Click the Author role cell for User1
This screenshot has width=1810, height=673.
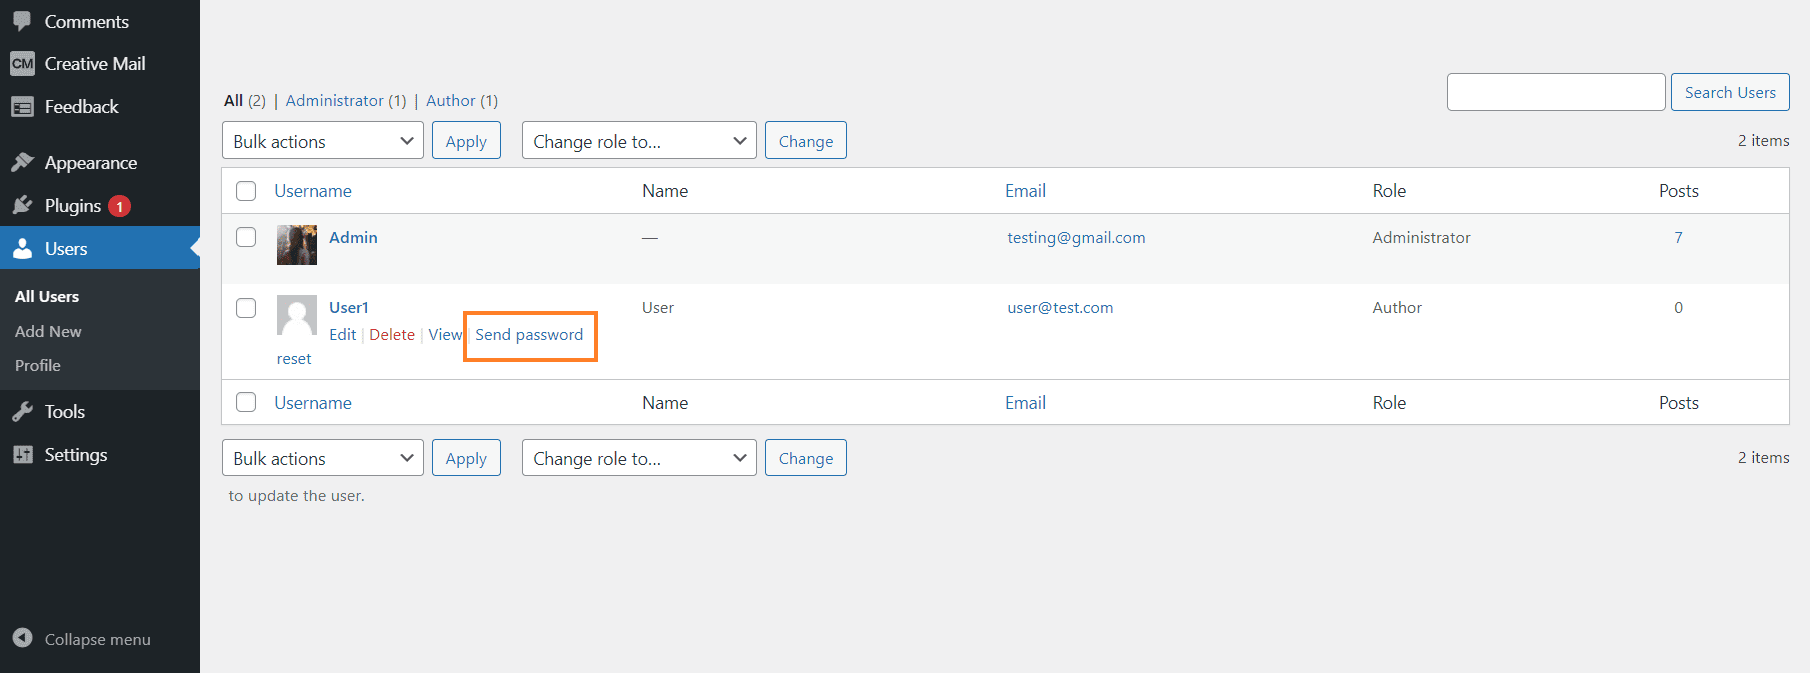click(1397, 307)
